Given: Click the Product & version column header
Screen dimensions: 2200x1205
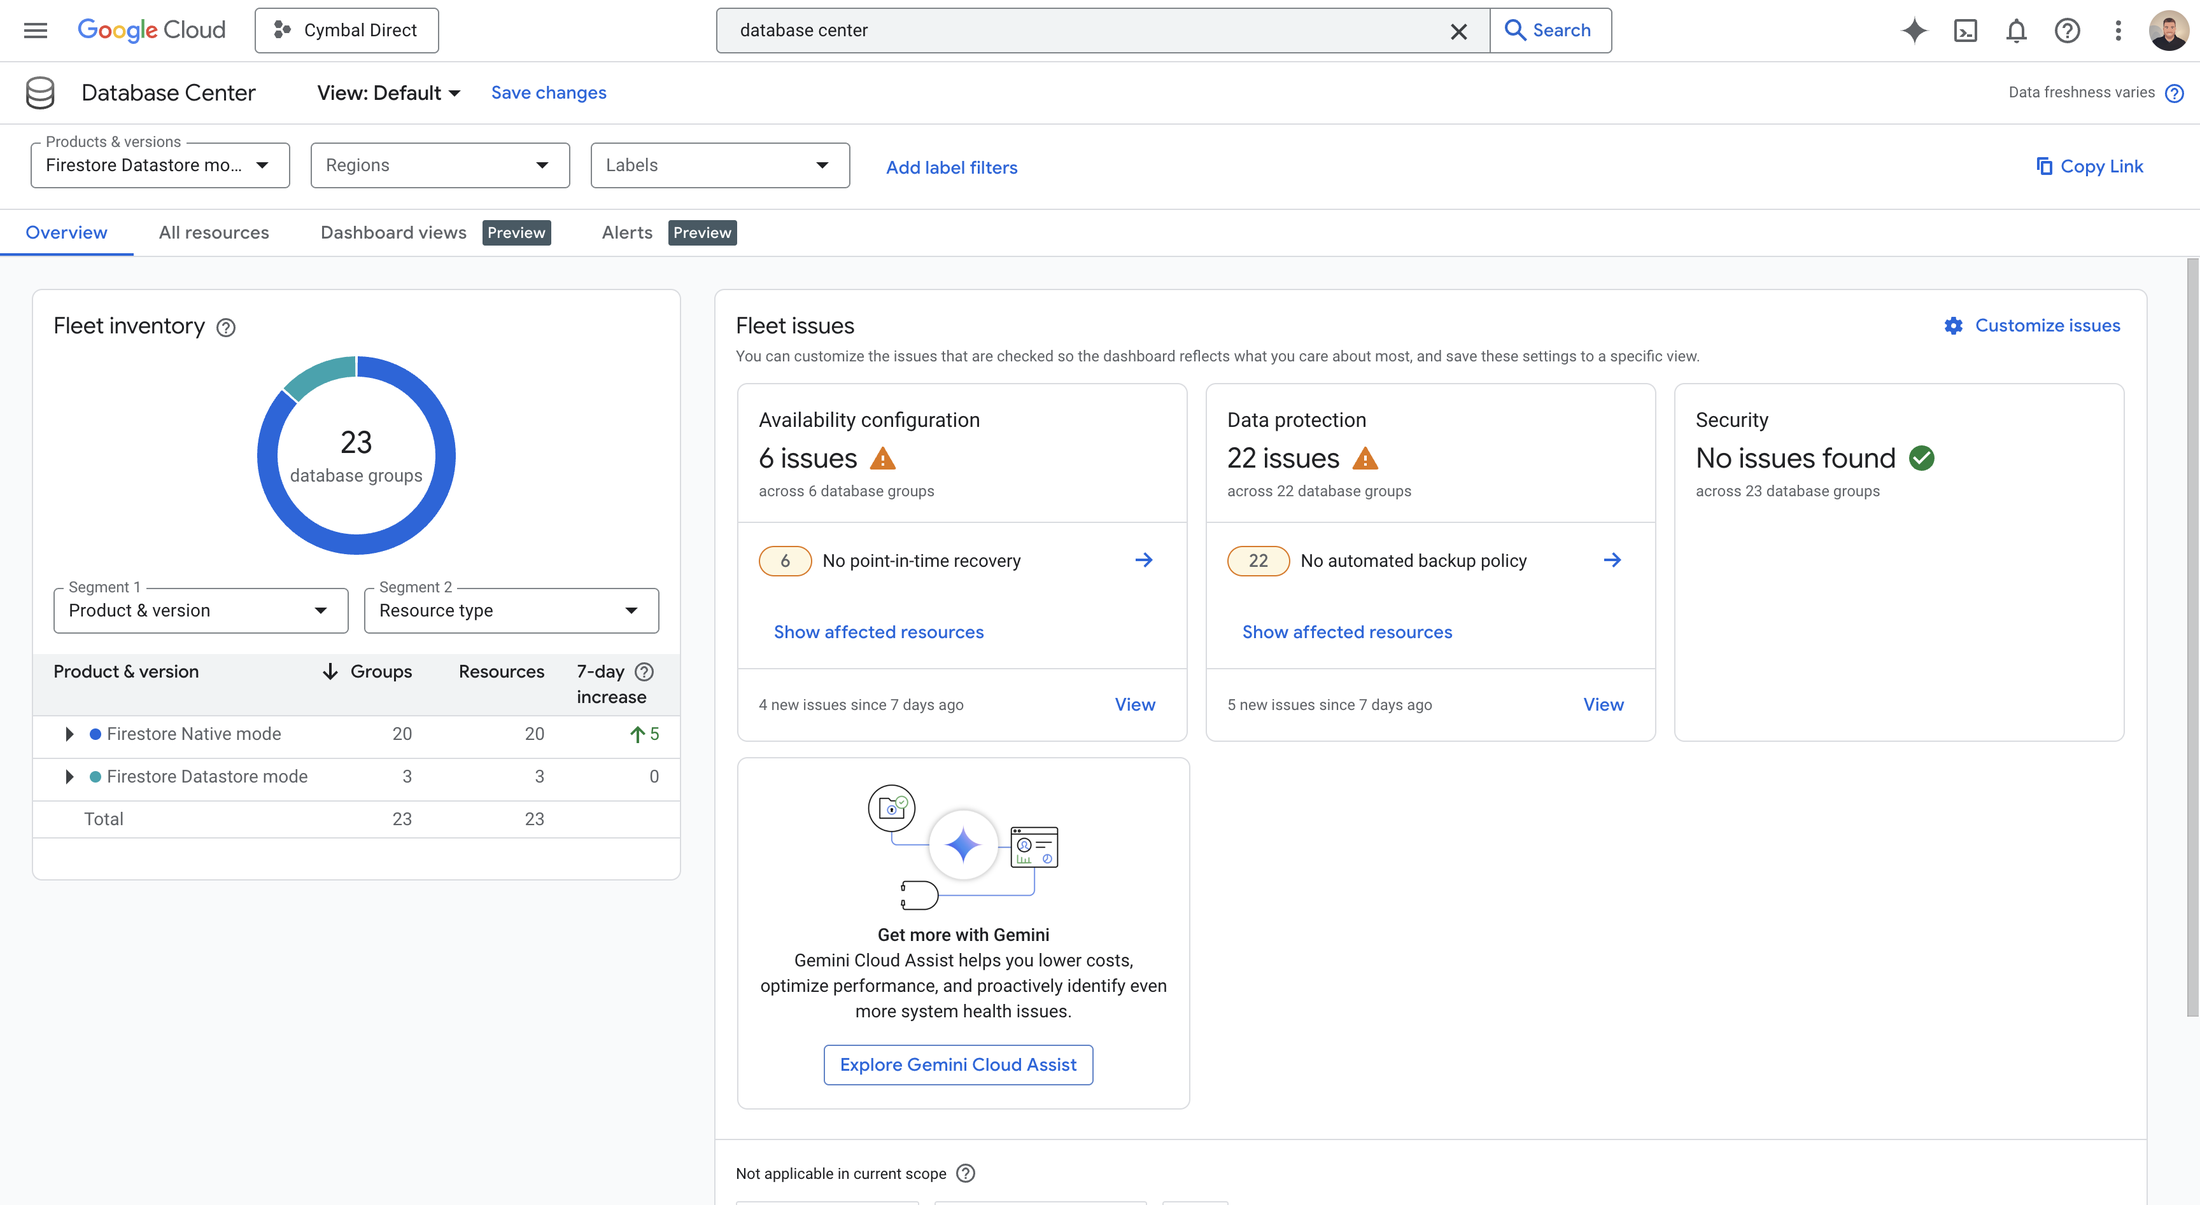Looking at the screenshot, I should (x=126, y=672).
